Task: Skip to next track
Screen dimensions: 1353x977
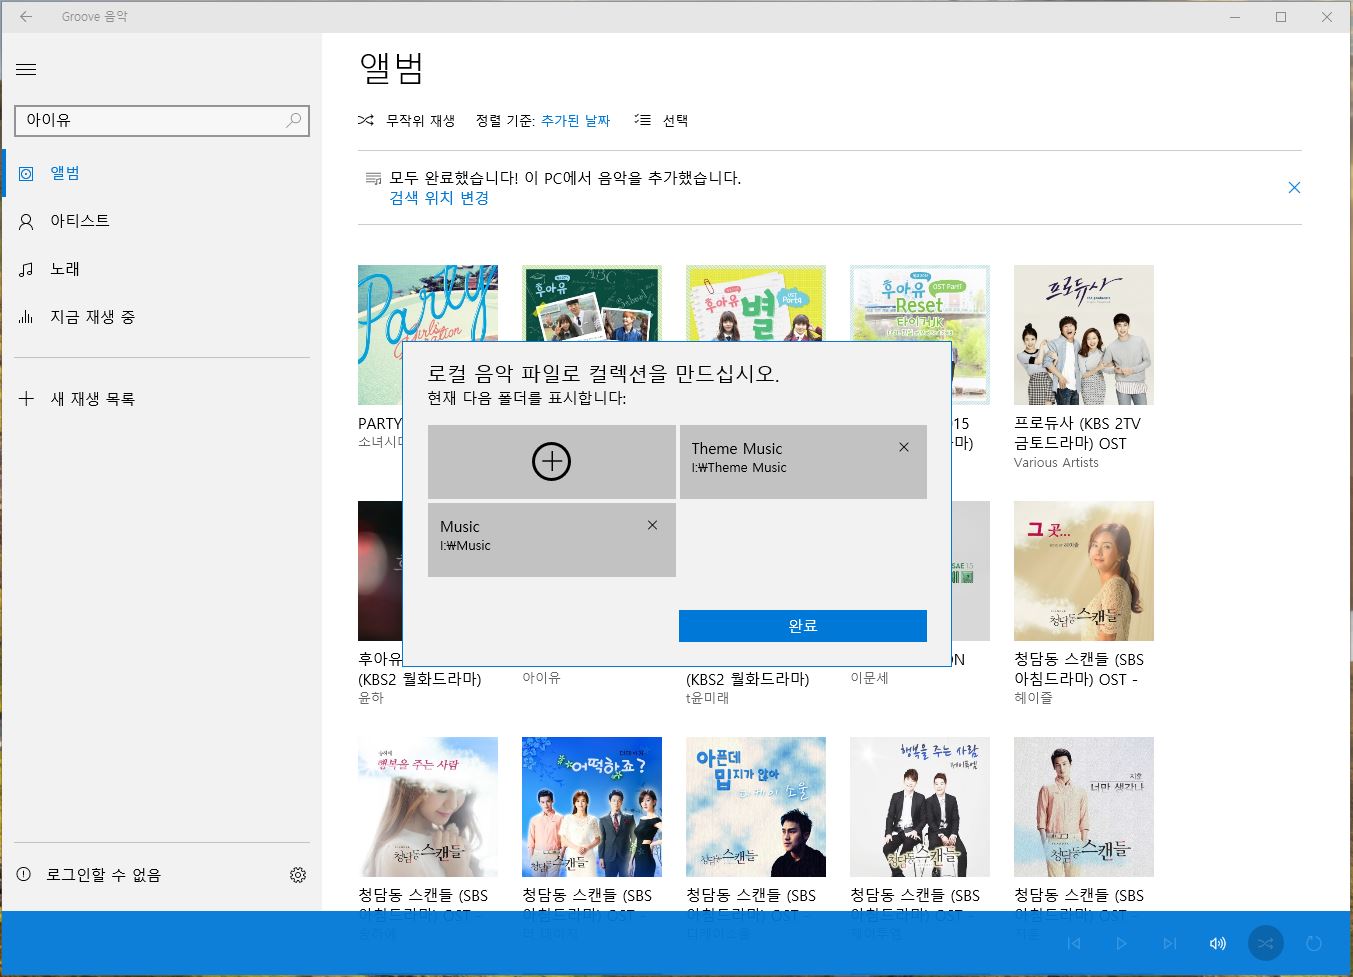Action: tap(1170, 943)
